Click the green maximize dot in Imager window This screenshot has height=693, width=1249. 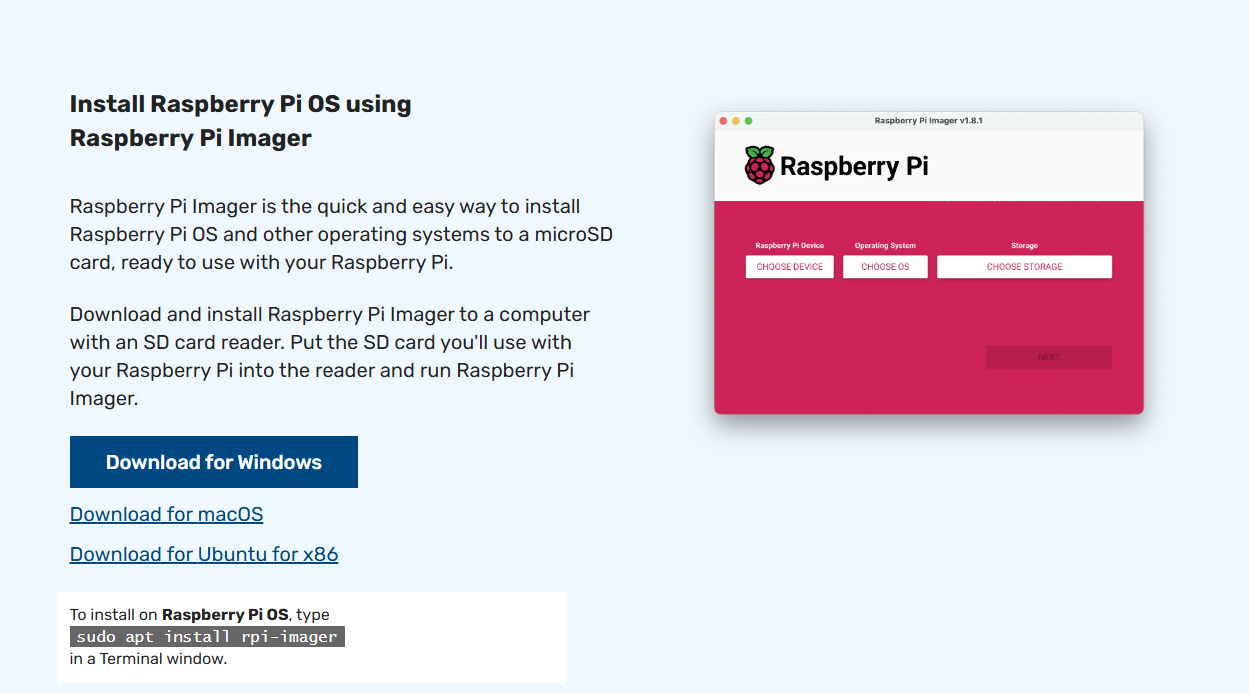click(x=748, y=121)
